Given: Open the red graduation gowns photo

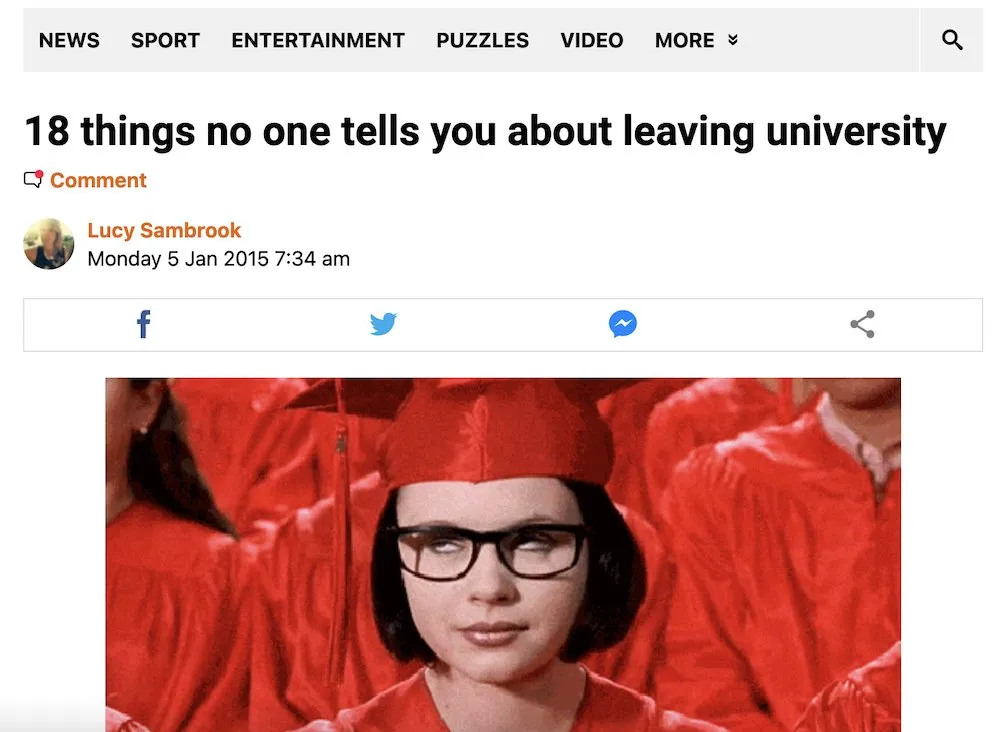Looking at the screenshot, I should tap(503, 555).
